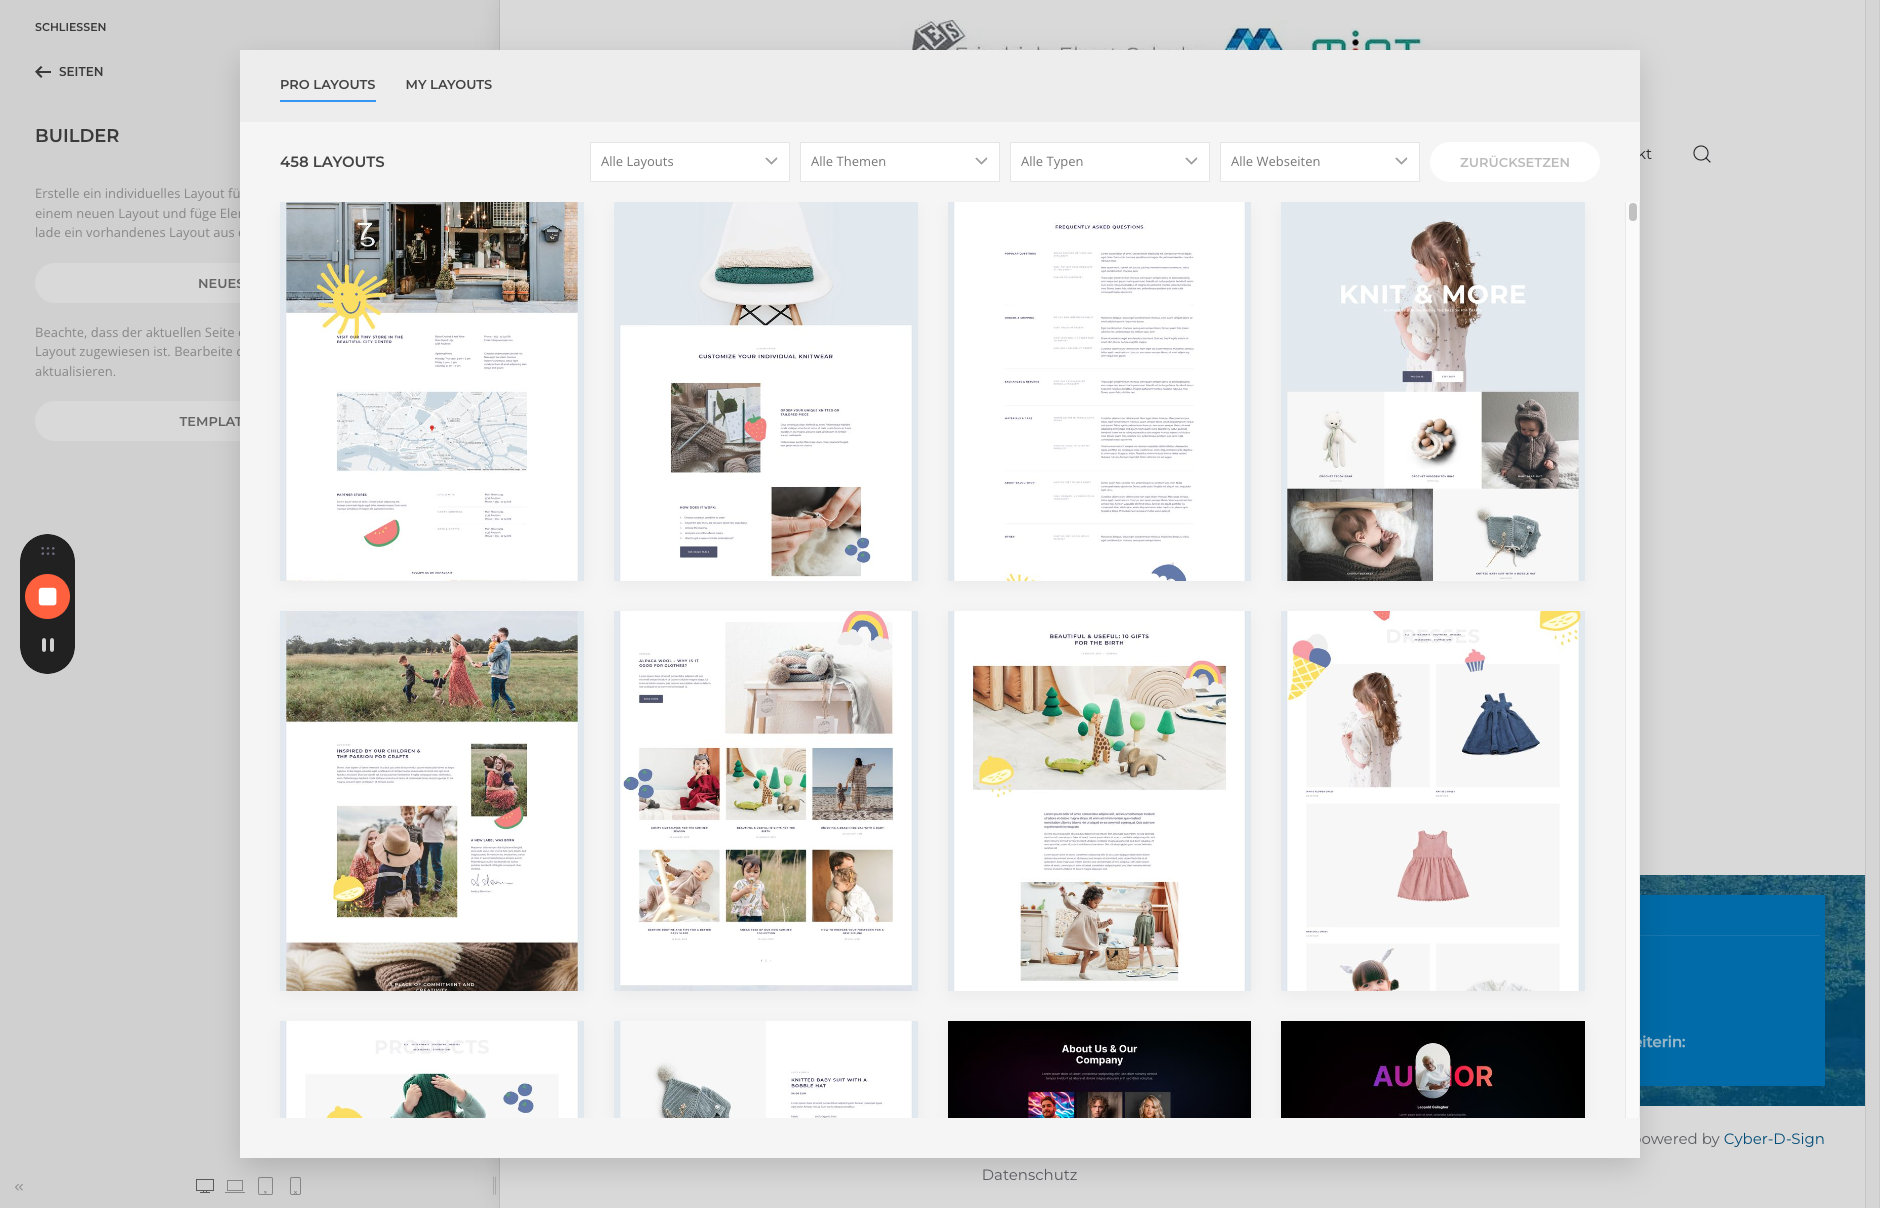Click the 458 LAYOUTS count text

coord(332,162)
